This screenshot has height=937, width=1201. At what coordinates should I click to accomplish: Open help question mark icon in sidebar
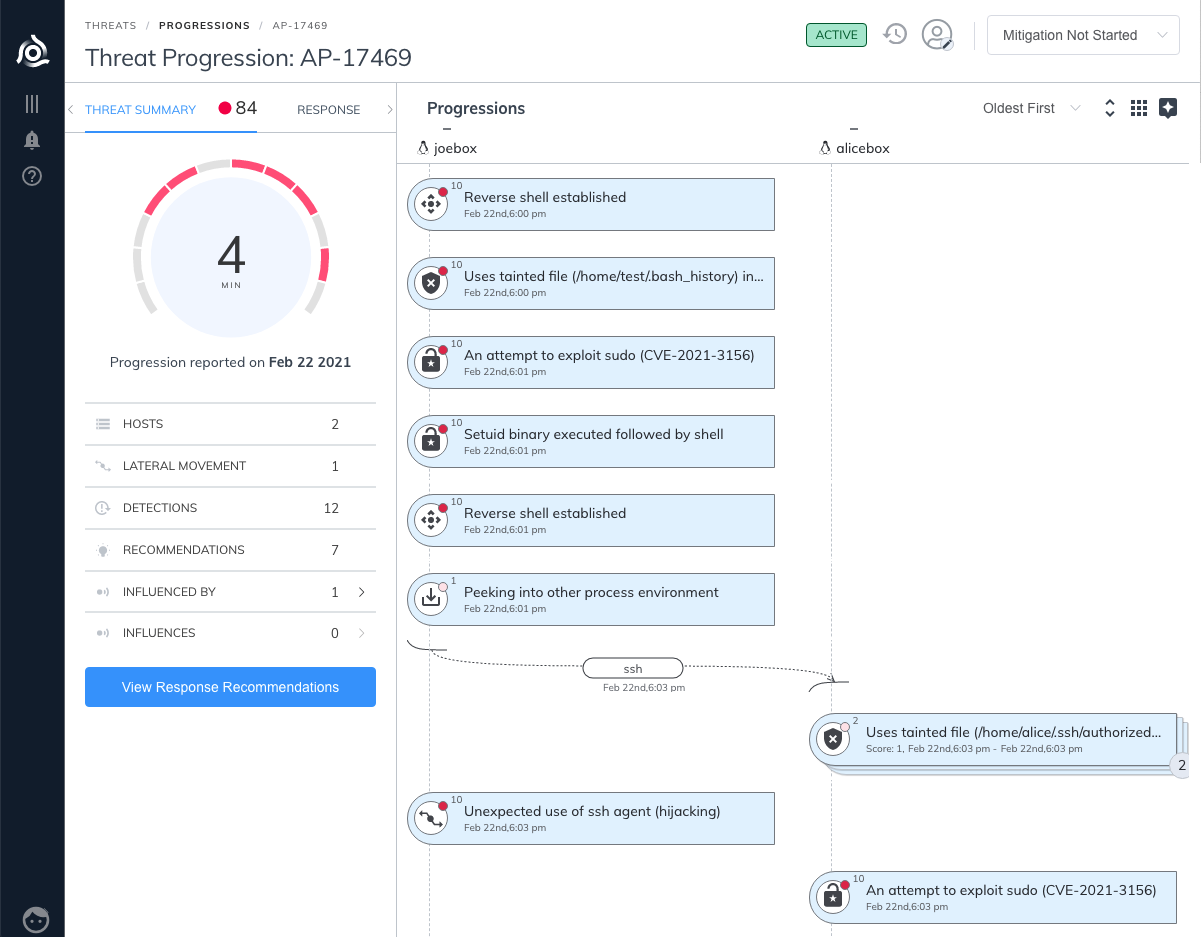[x=32, y=177]
